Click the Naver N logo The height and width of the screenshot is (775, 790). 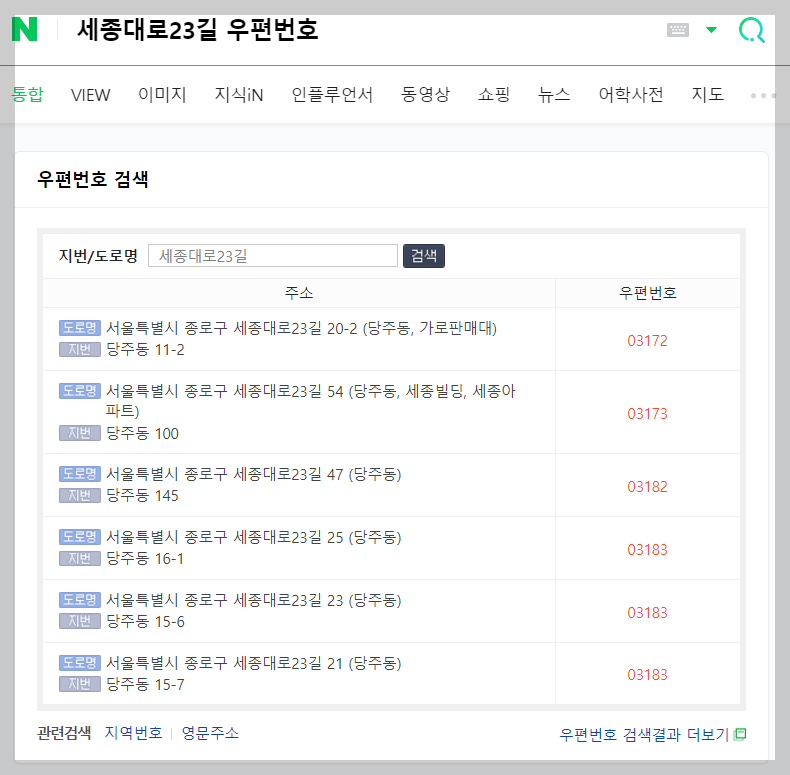click(x=25, y=29)
